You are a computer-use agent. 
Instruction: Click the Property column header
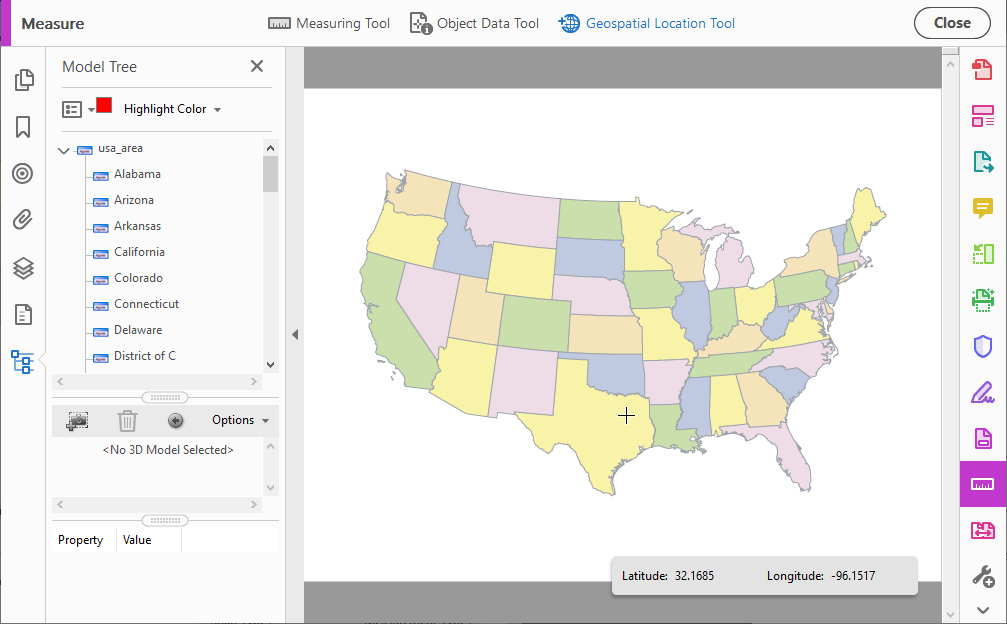(x=80, y=540)
